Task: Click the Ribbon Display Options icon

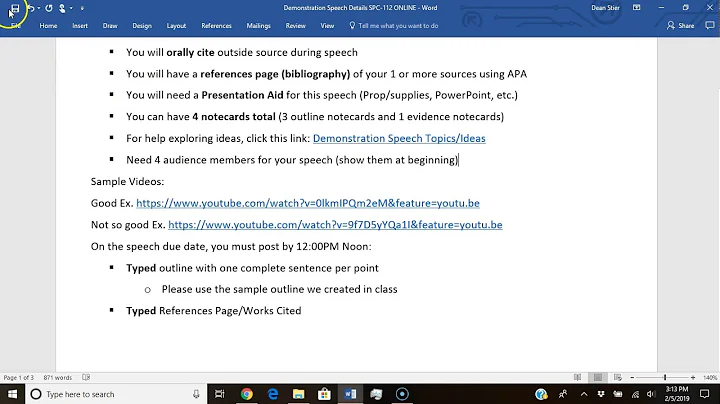Action: tap(636, 8)
